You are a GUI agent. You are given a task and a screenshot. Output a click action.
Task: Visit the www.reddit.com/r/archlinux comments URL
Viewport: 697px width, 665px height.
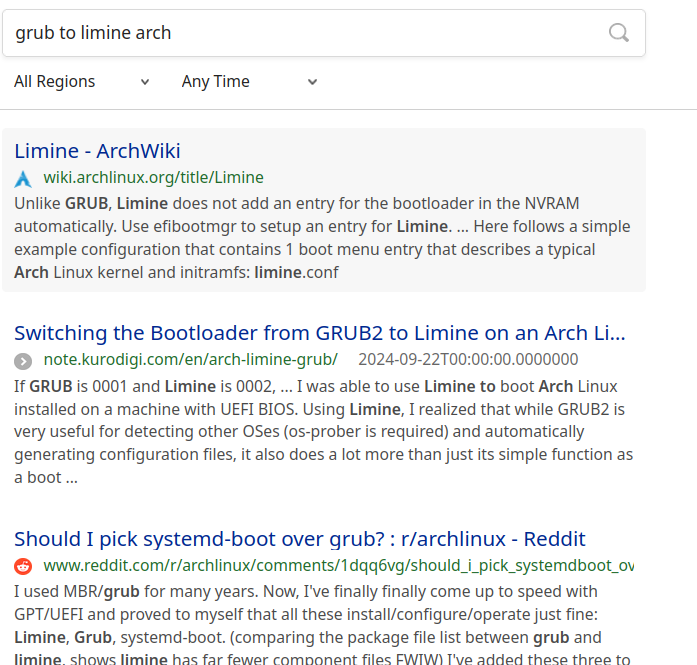[339, 565]
